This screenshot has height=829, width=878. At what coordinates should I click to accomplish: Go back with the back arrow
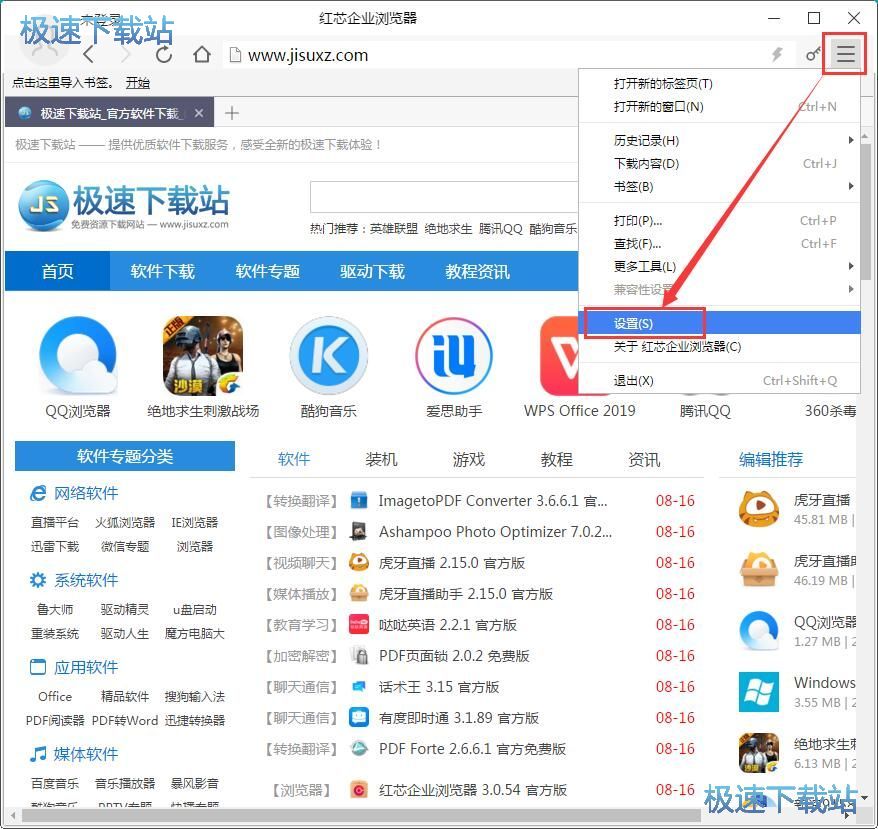point(88,54)
